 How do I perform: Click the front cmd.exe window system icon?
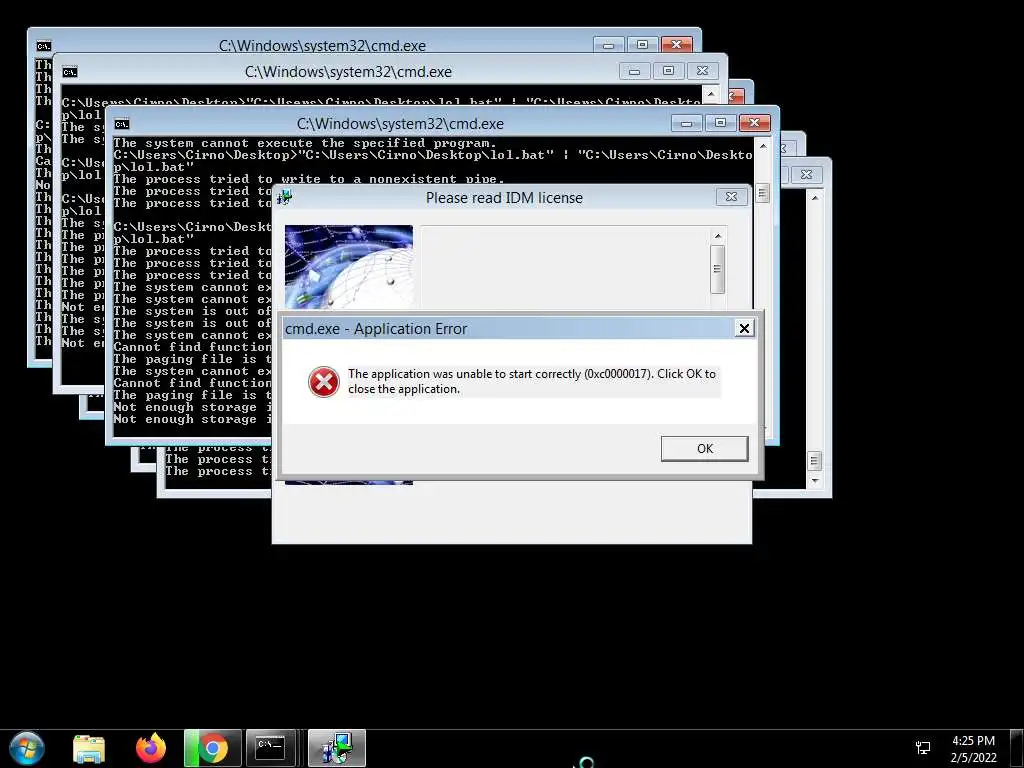121,124
